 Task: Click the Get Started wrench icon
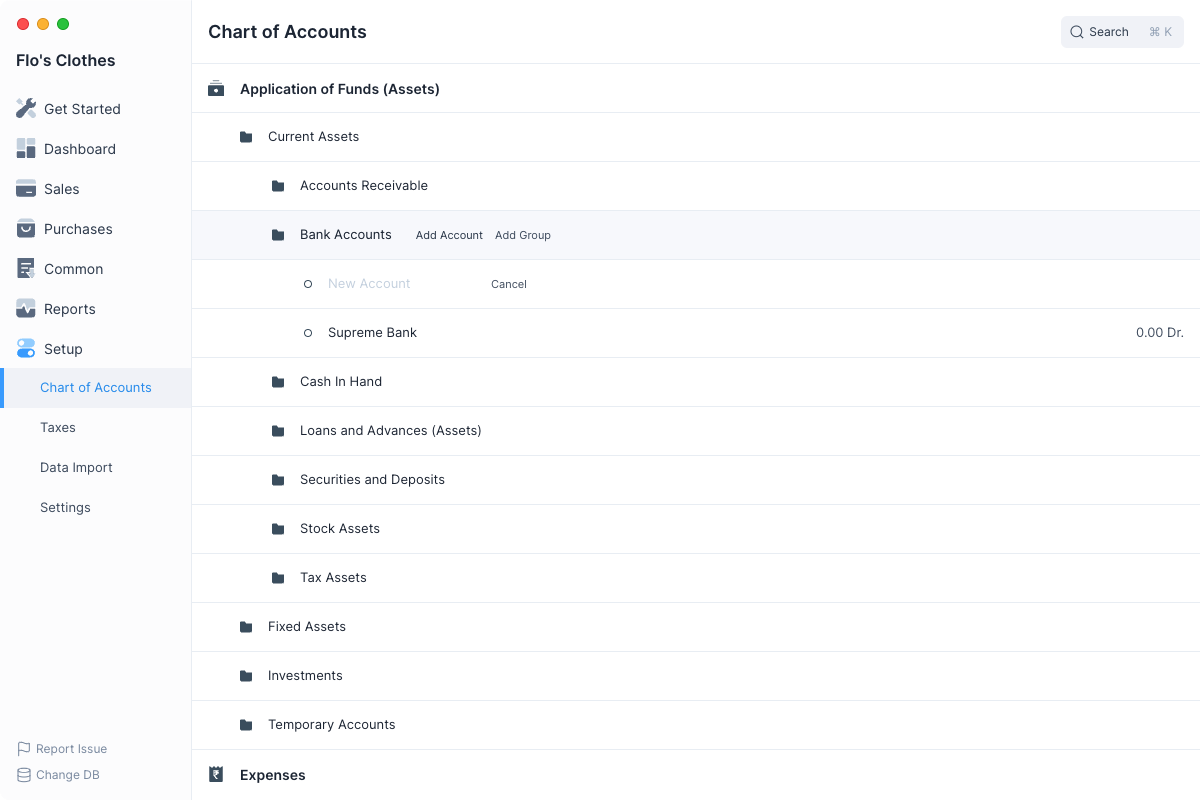pyautogui.click(x=26, y=109)
